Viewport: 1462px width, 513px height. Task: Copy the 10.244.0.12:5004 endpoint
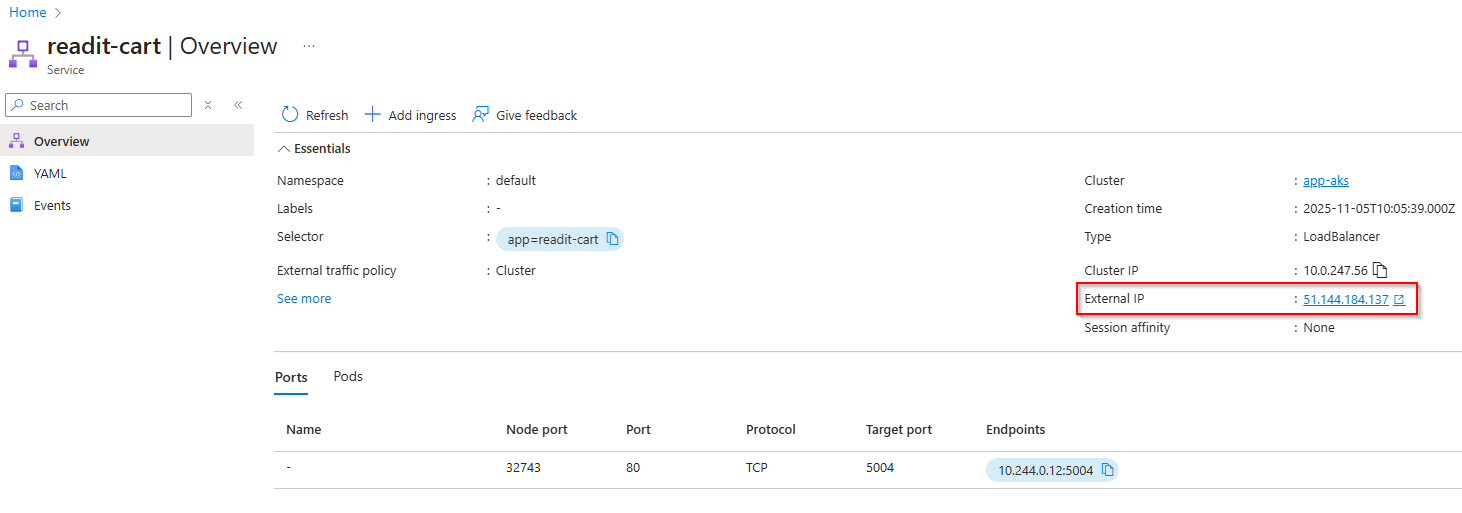click(1108, 469)
